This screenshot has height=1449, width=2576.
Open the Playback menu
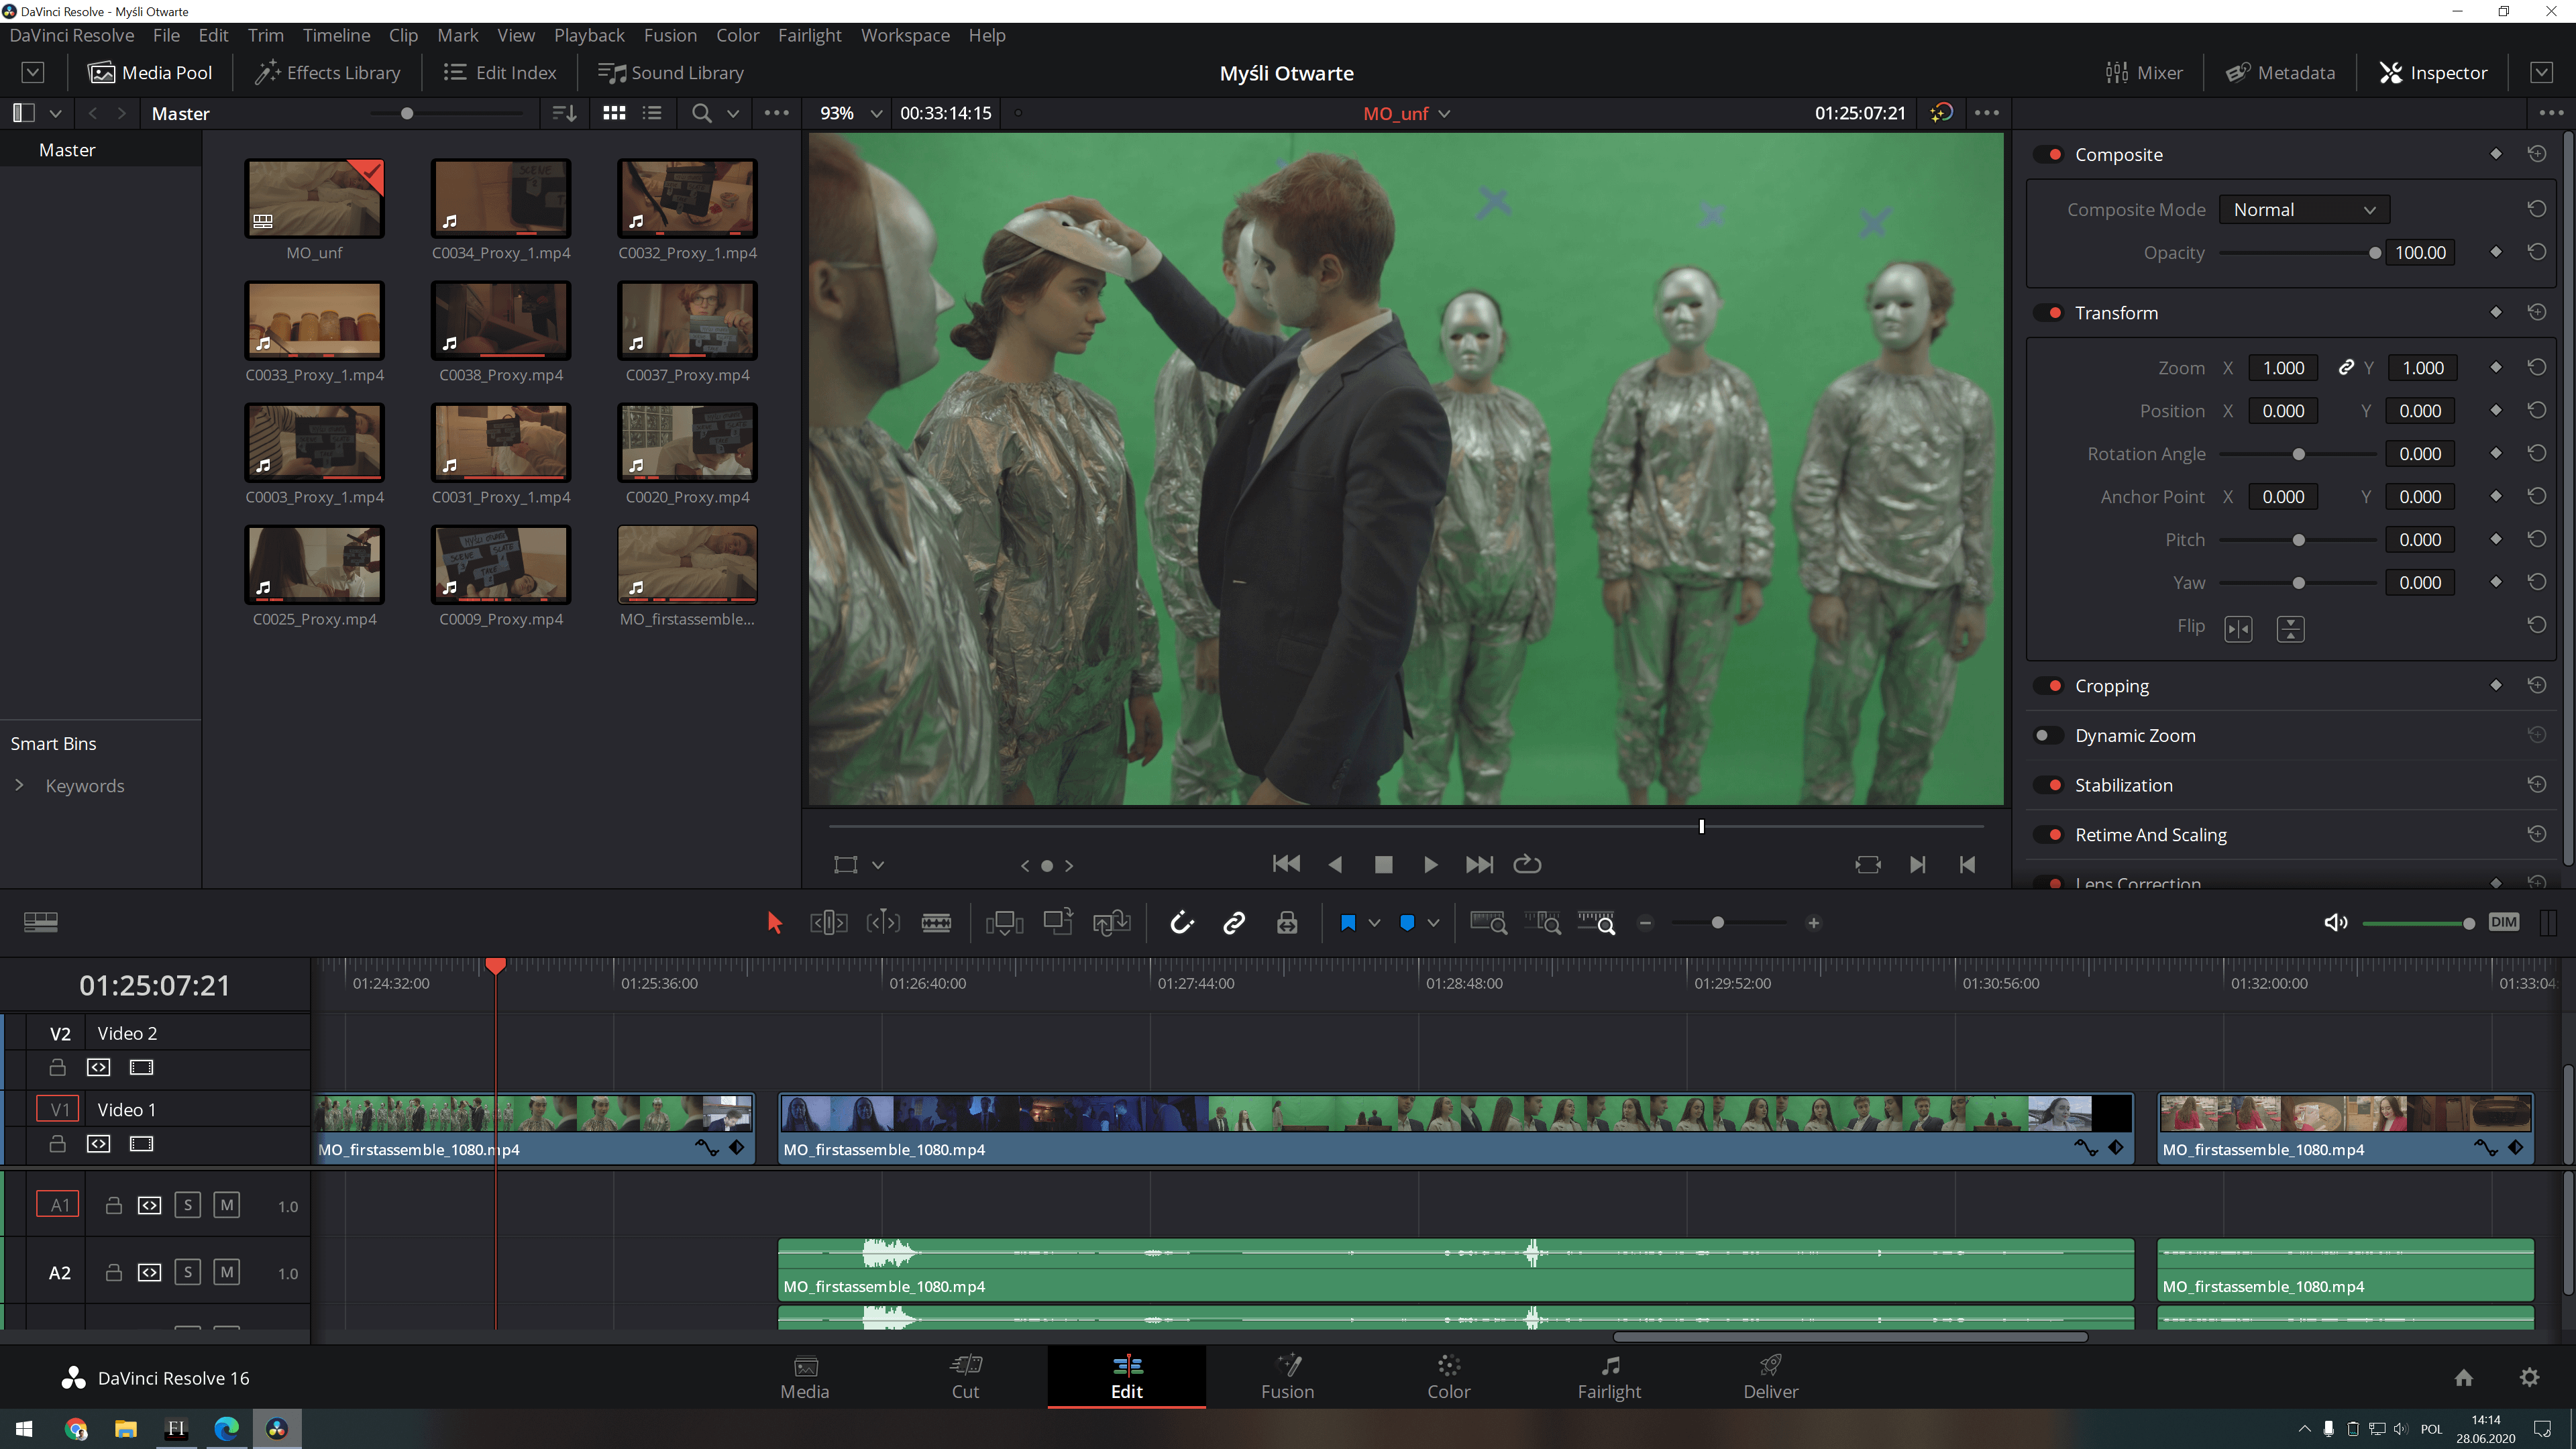(x=588, y=35)
